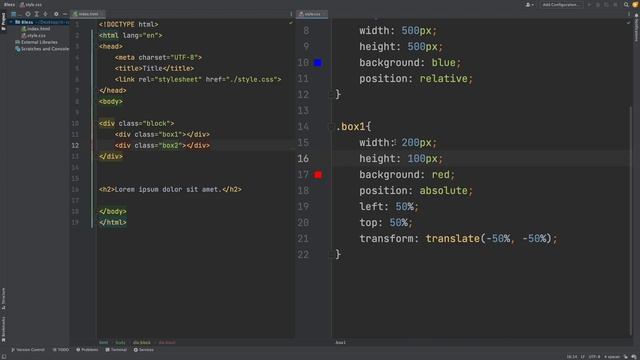Click the h2 Lorem ipsum line
Screen dimensions: 640x360
pos(170,189)
